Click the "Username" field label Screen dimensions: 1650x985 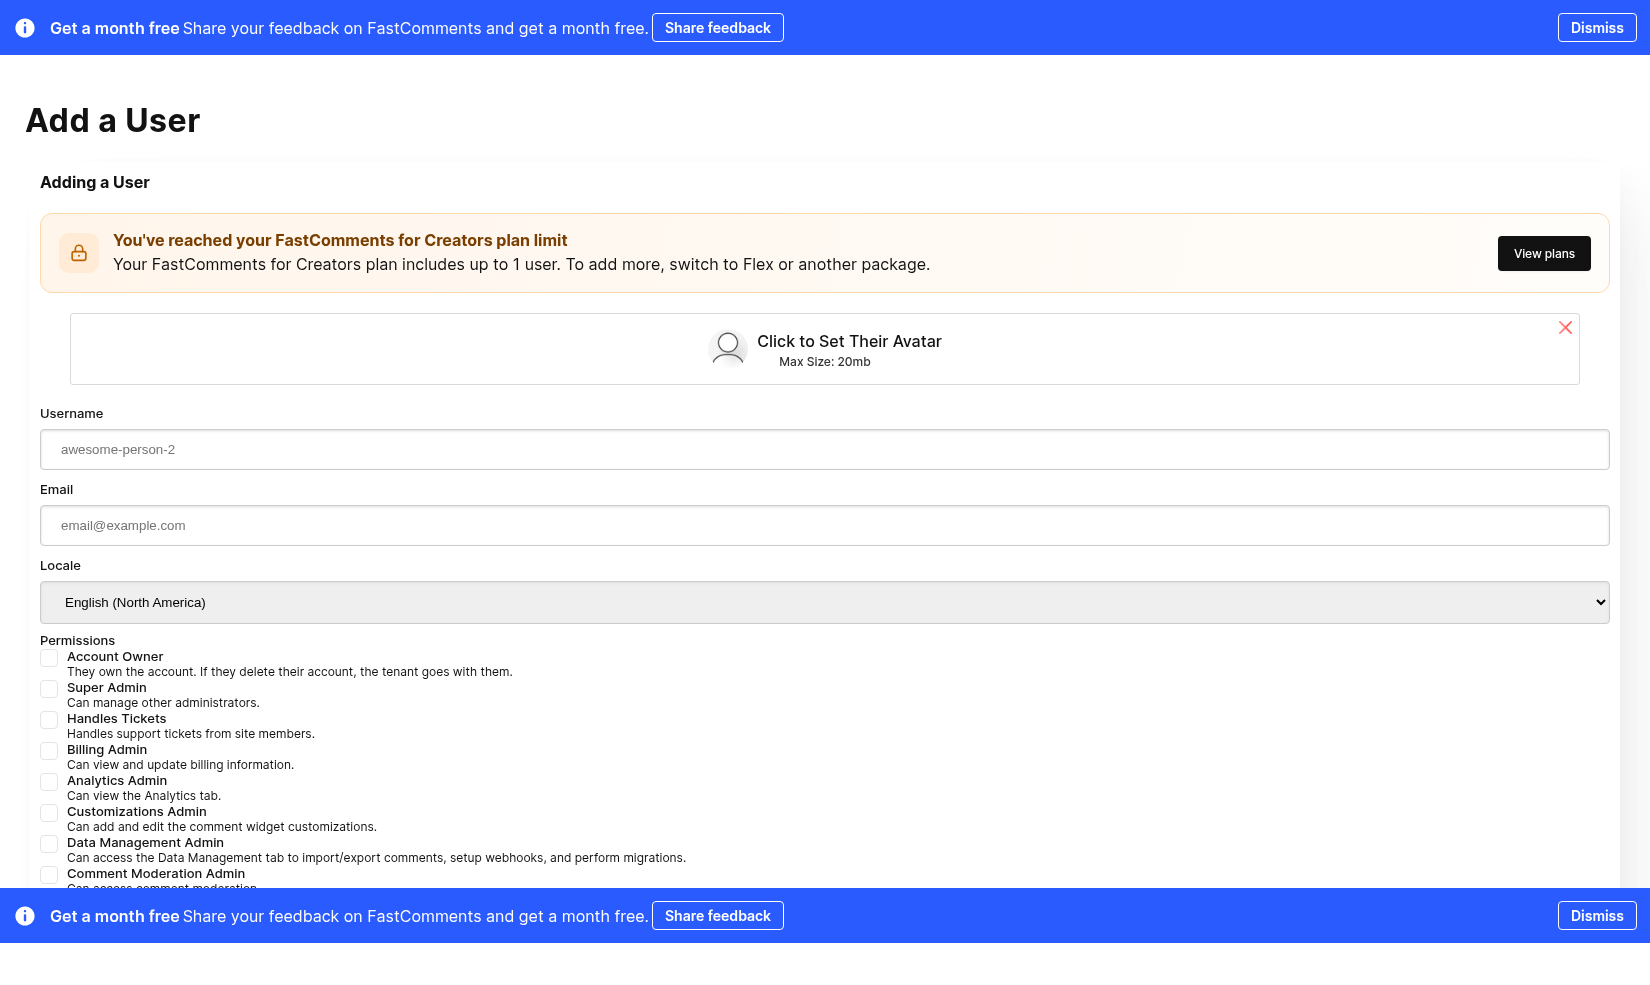click(x=72, y=414)
